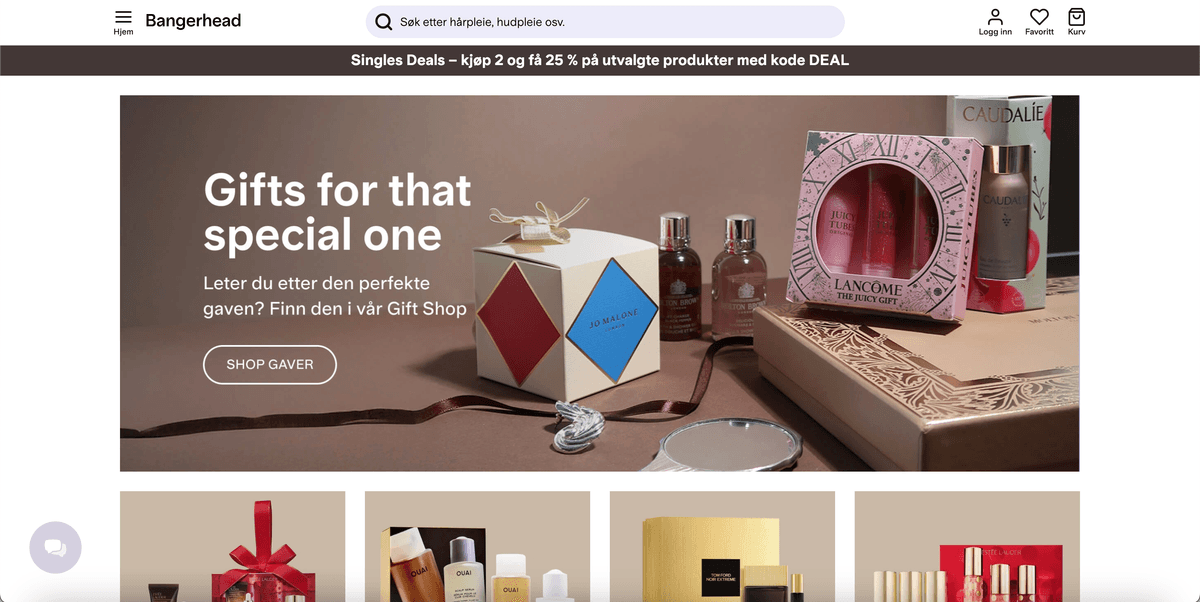Open the red lipstick gift set thumbnail
The image size is (1200, 602).
click(x=967, y=546)
